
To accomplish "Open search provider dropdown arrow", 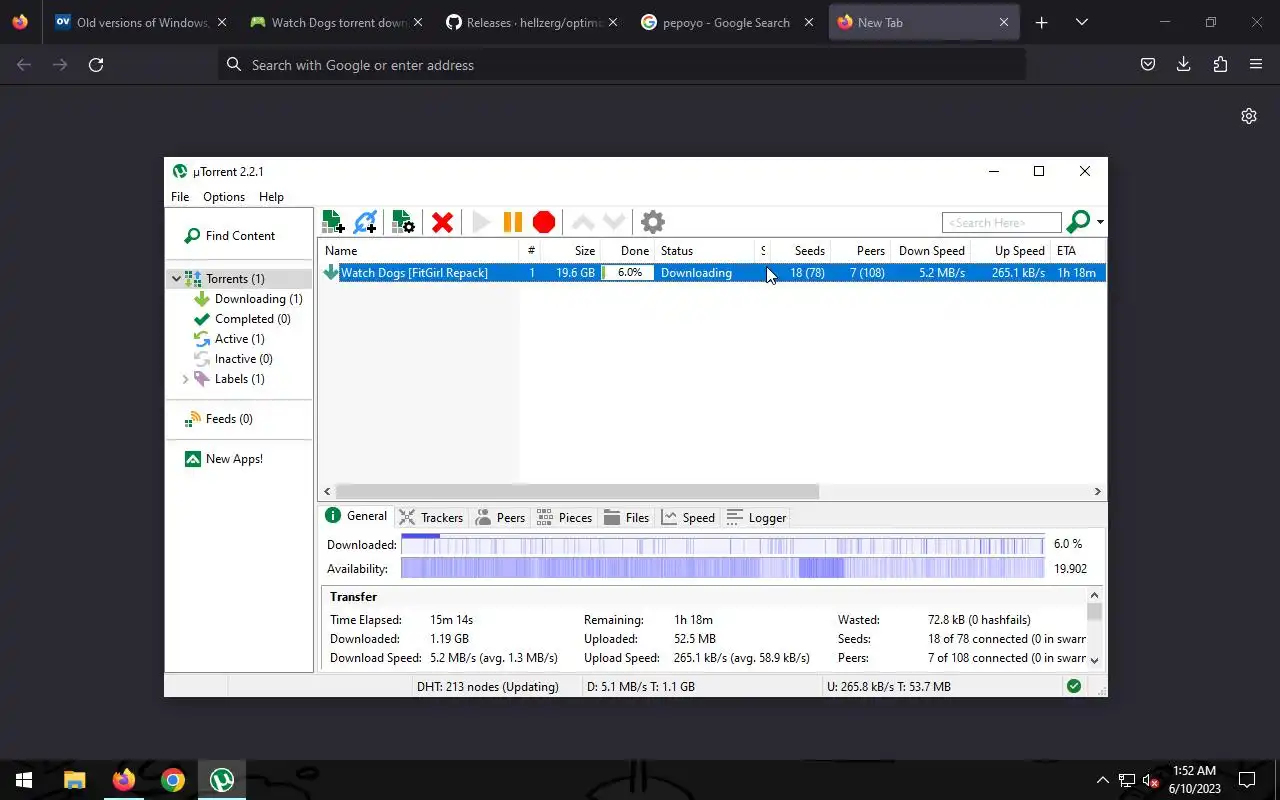I will tap(1100, 222).
